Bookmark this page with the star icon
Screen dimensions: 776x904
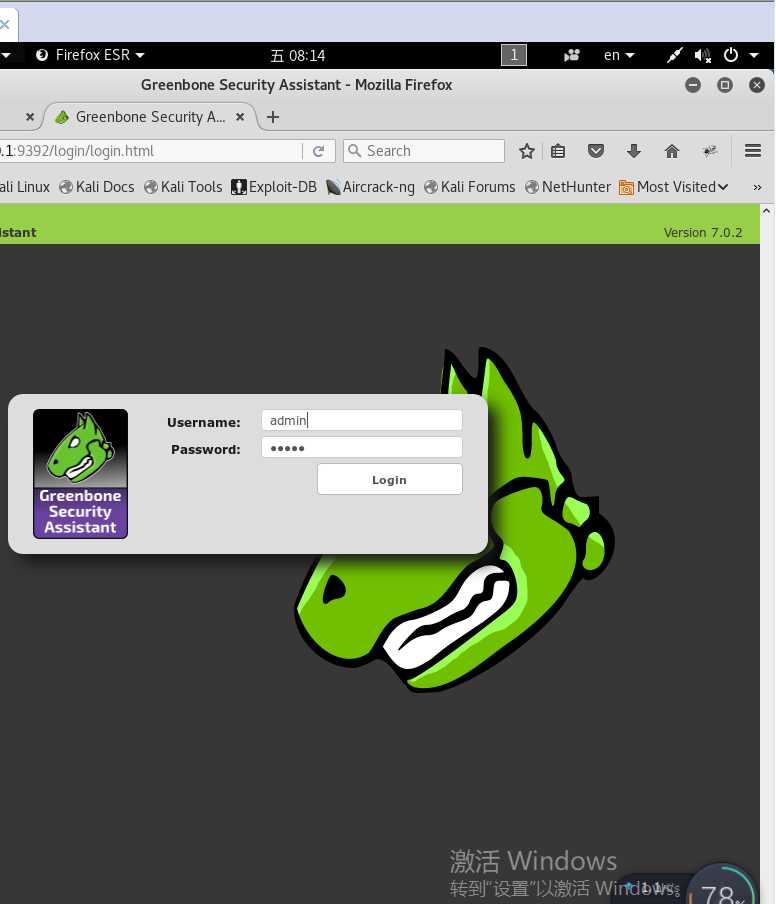click(526, 151)
